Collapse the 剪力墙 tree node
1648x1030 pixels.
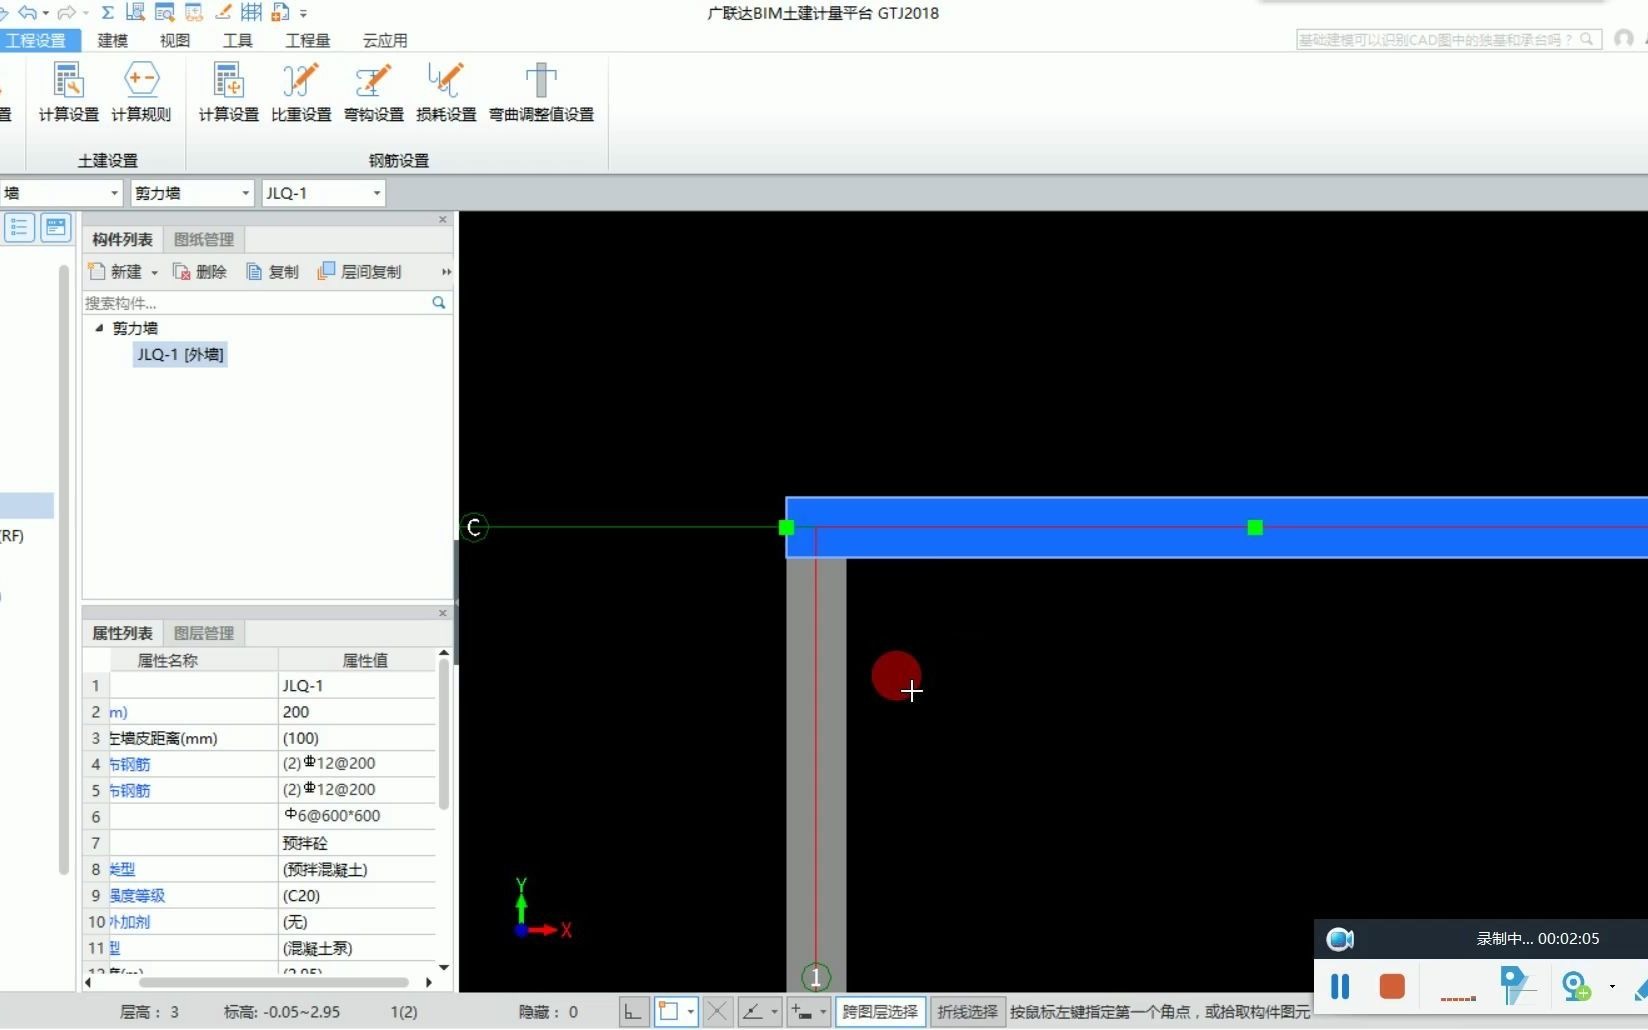(x=99, y=328)
